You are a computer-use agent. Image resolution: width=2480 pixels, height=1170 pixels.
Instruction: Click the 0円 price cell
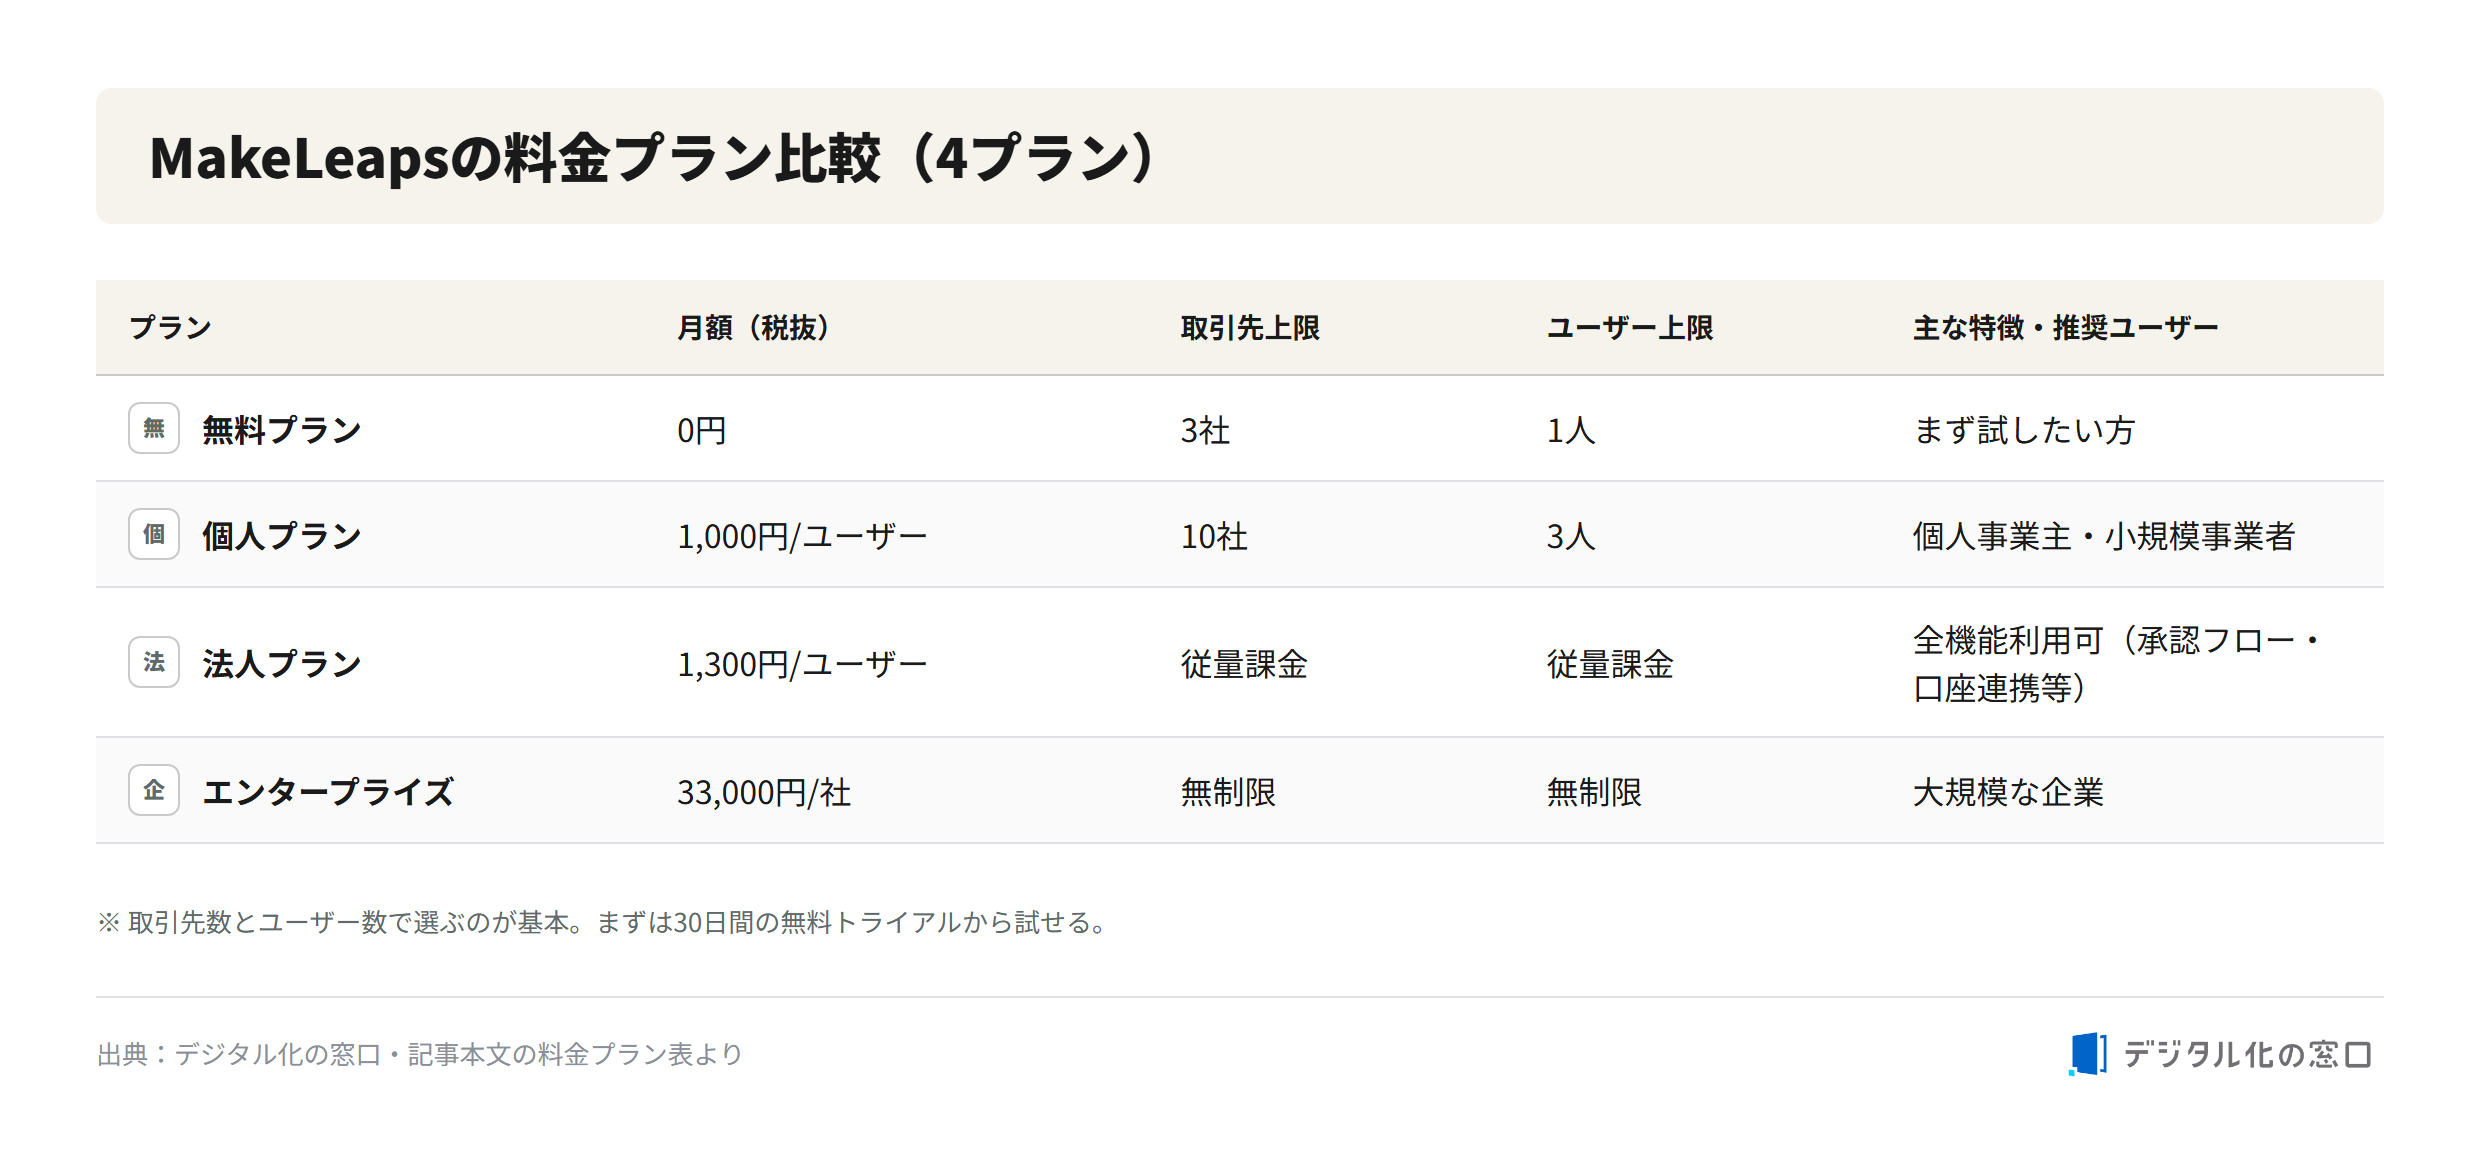702,430
